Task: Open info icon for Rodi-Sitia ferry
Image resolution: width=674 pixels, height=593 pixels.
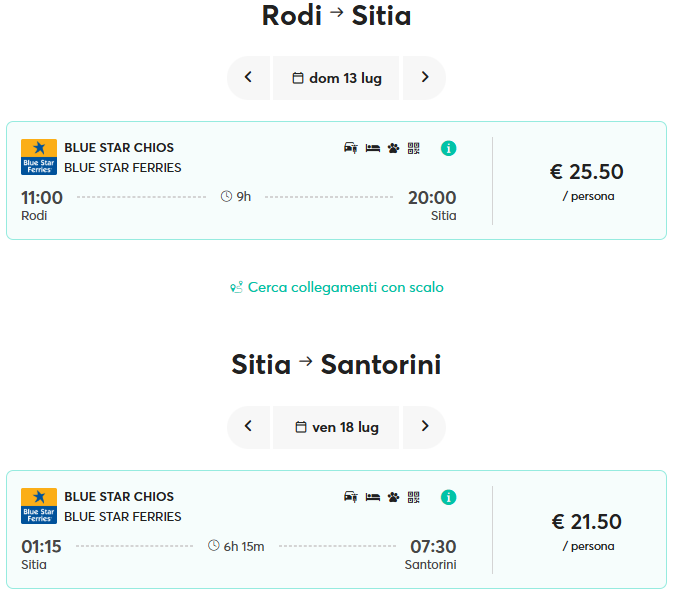Action: pyautogui.click(x=448, y=148)
